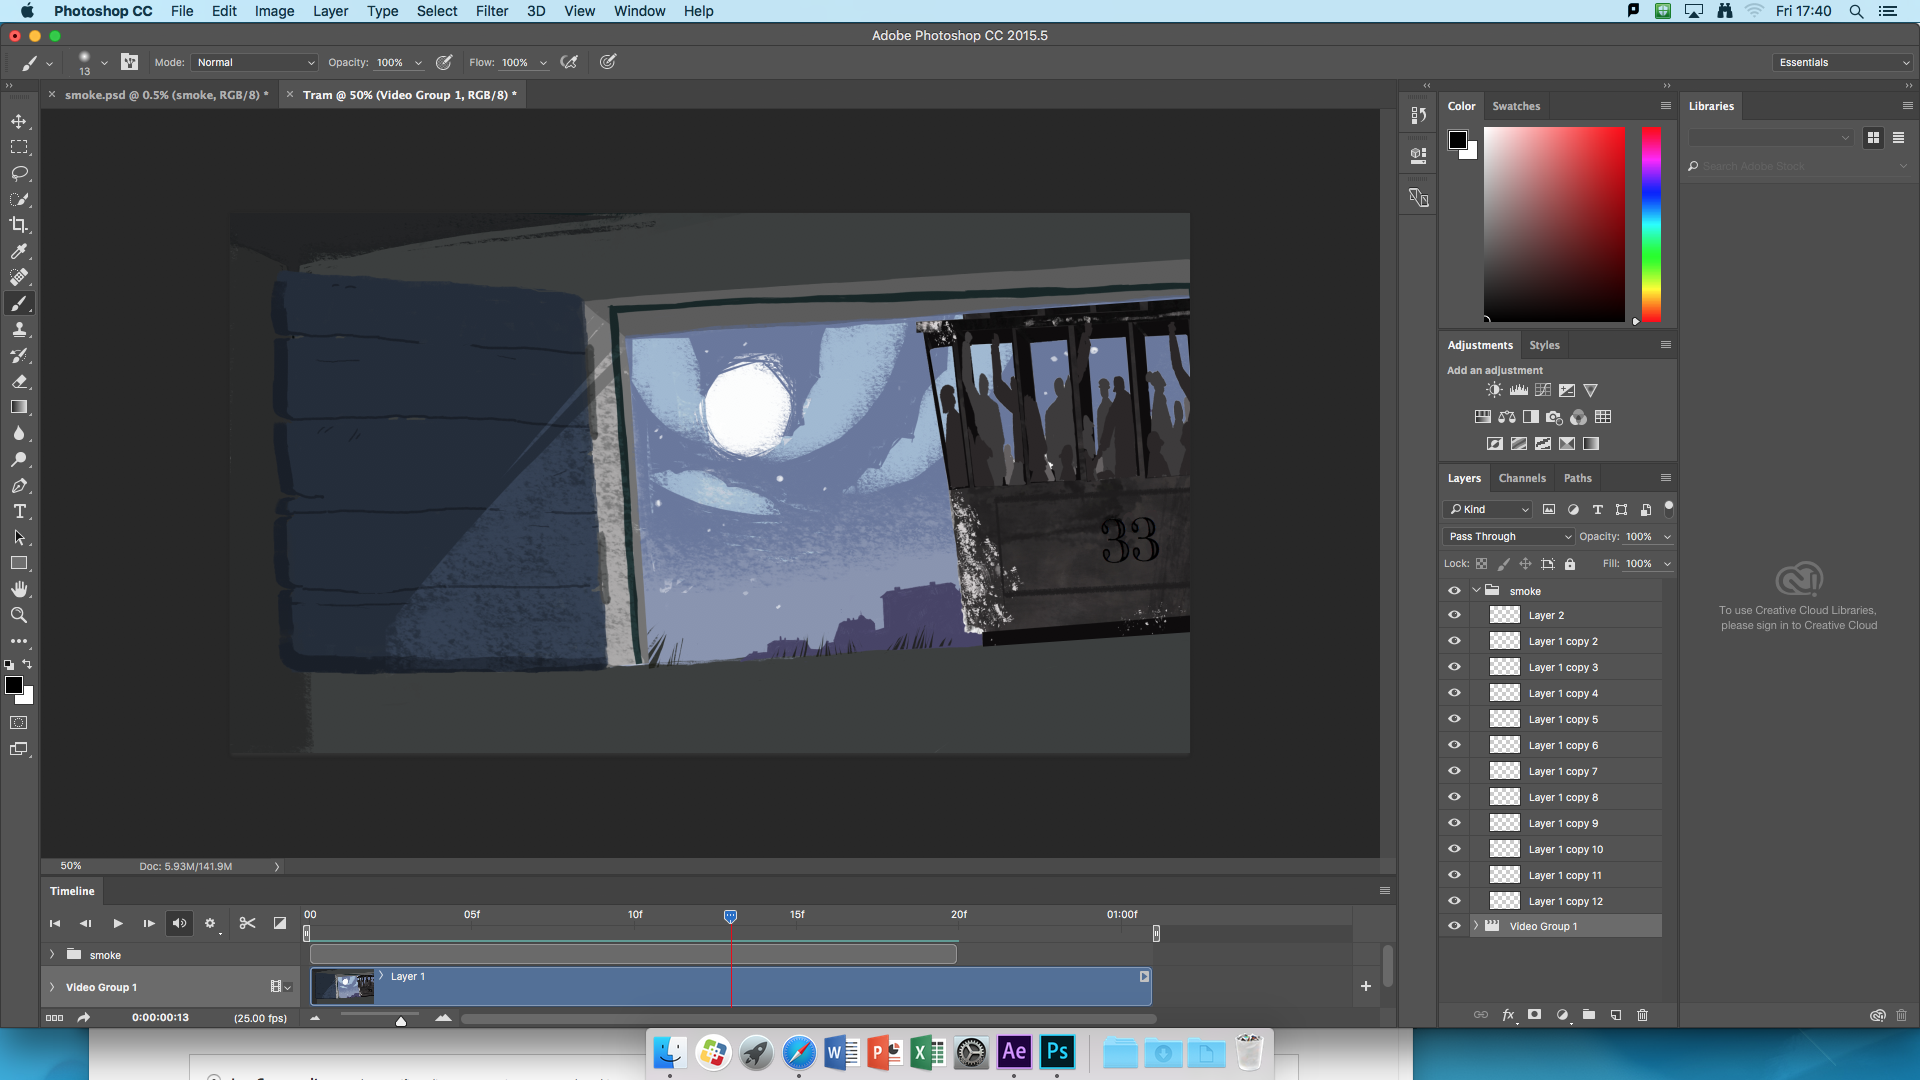The image size is (1920, 1080).
Task: Hide the Layer 2 layer
Action: pos(1454,615)
